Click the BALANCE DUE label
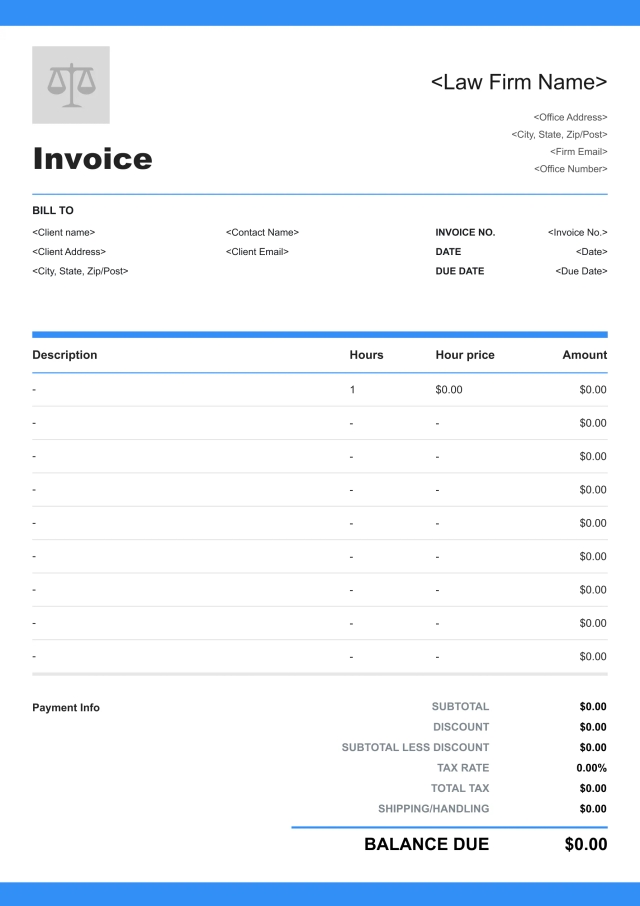The image size is (640, 906). (426, 844)
